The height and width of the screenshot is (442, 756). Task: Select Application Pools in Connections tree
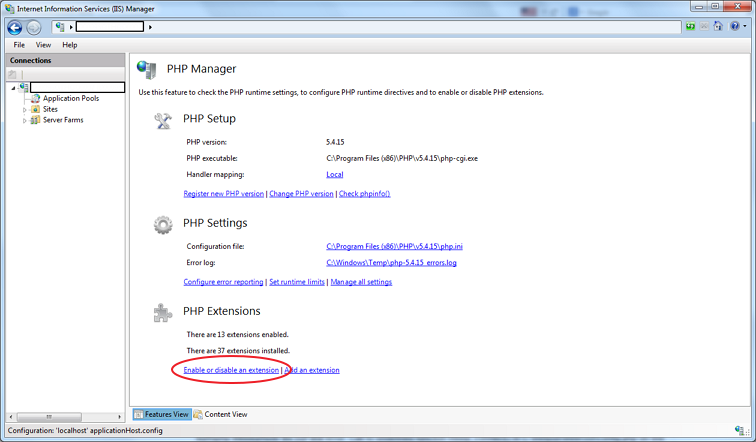tap(71, 98)
